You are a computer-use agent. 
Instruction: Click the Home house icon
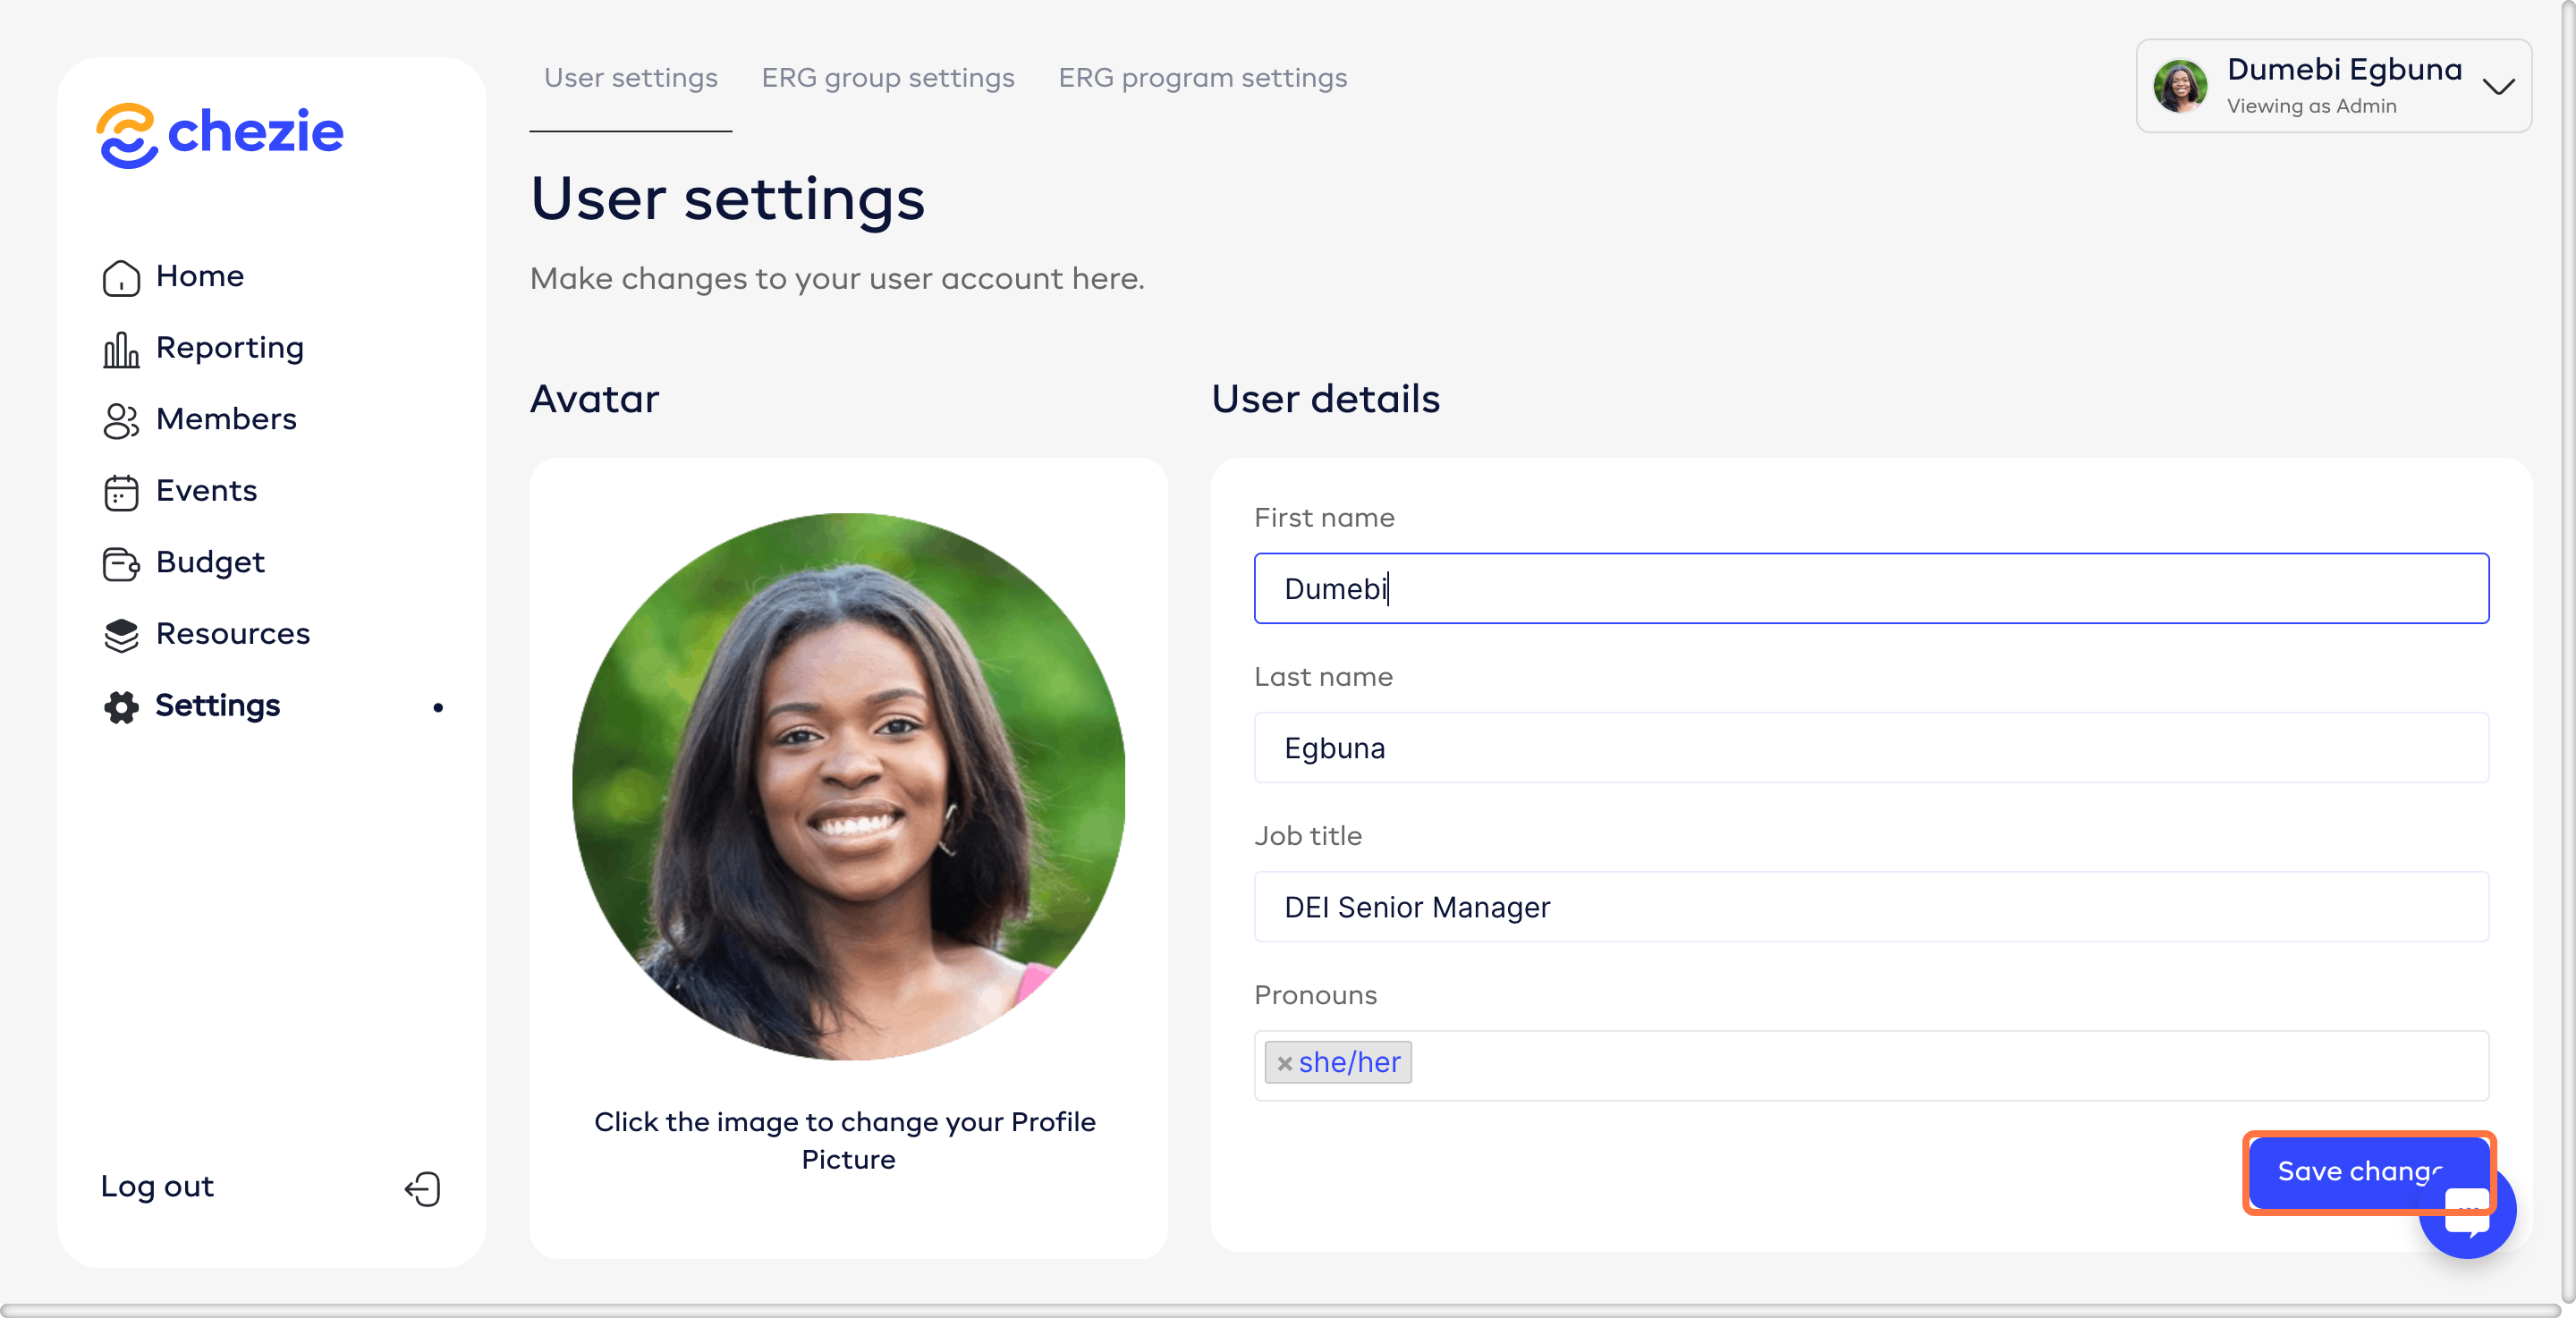coord(121,277)
